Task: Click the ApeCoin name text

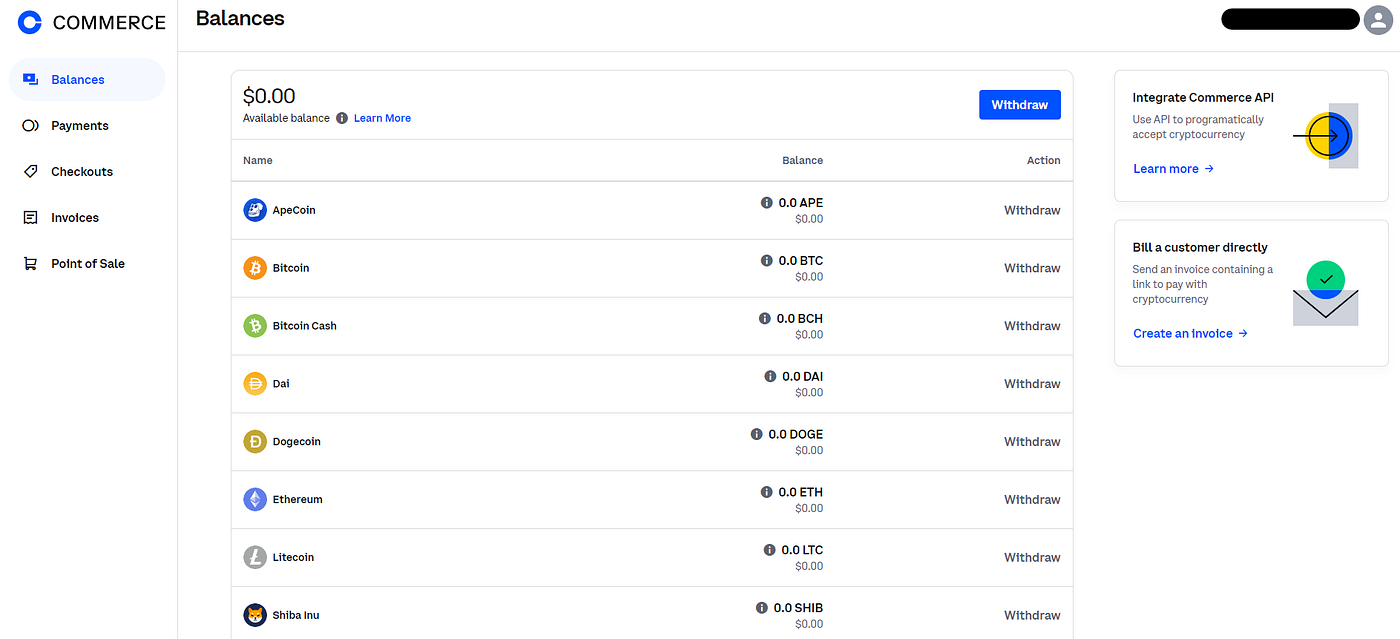Action: pyautogui.click(x=294, y=210)
